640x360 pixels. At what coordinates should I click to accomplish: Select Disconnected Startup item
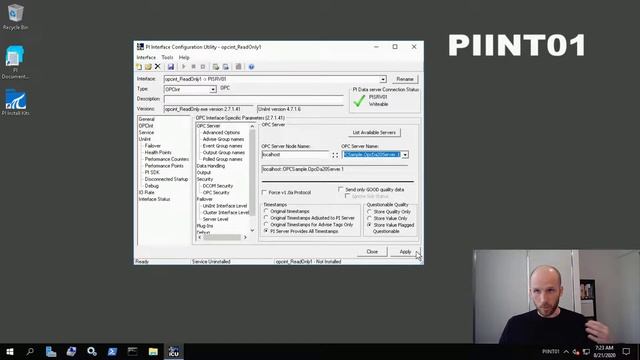coord(166,179)
